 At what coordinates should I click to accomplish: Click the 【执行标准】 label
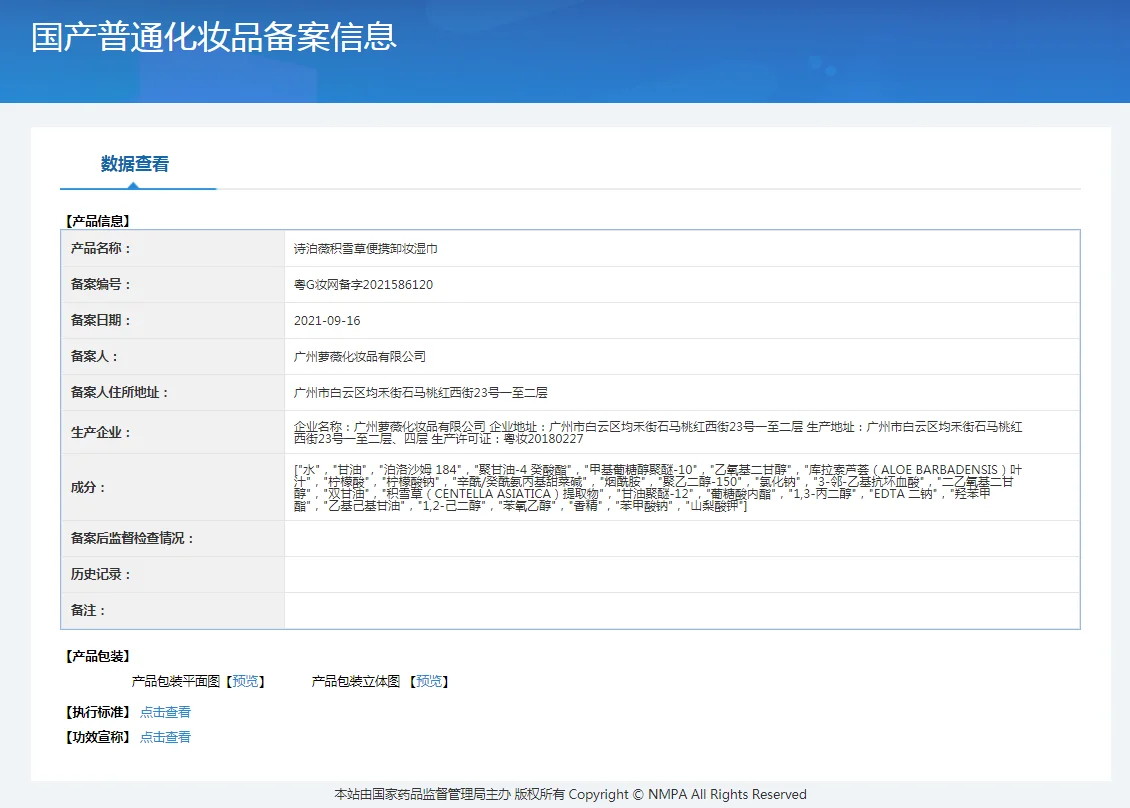[98, 712]
